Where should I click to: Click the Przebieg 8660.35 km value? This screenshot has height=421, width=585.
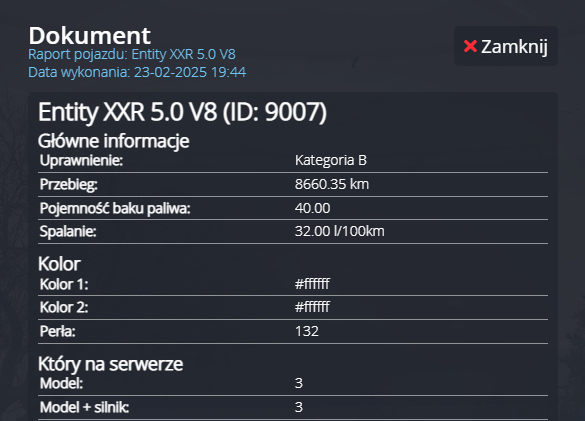coord(332,184)
